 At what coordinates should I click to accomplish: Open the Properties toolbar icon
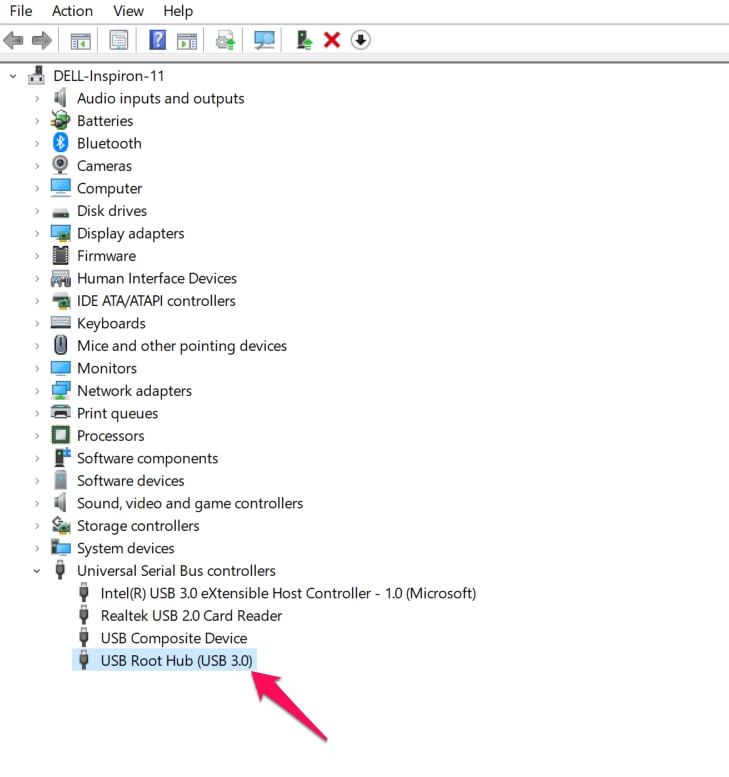tap(119, 40)
